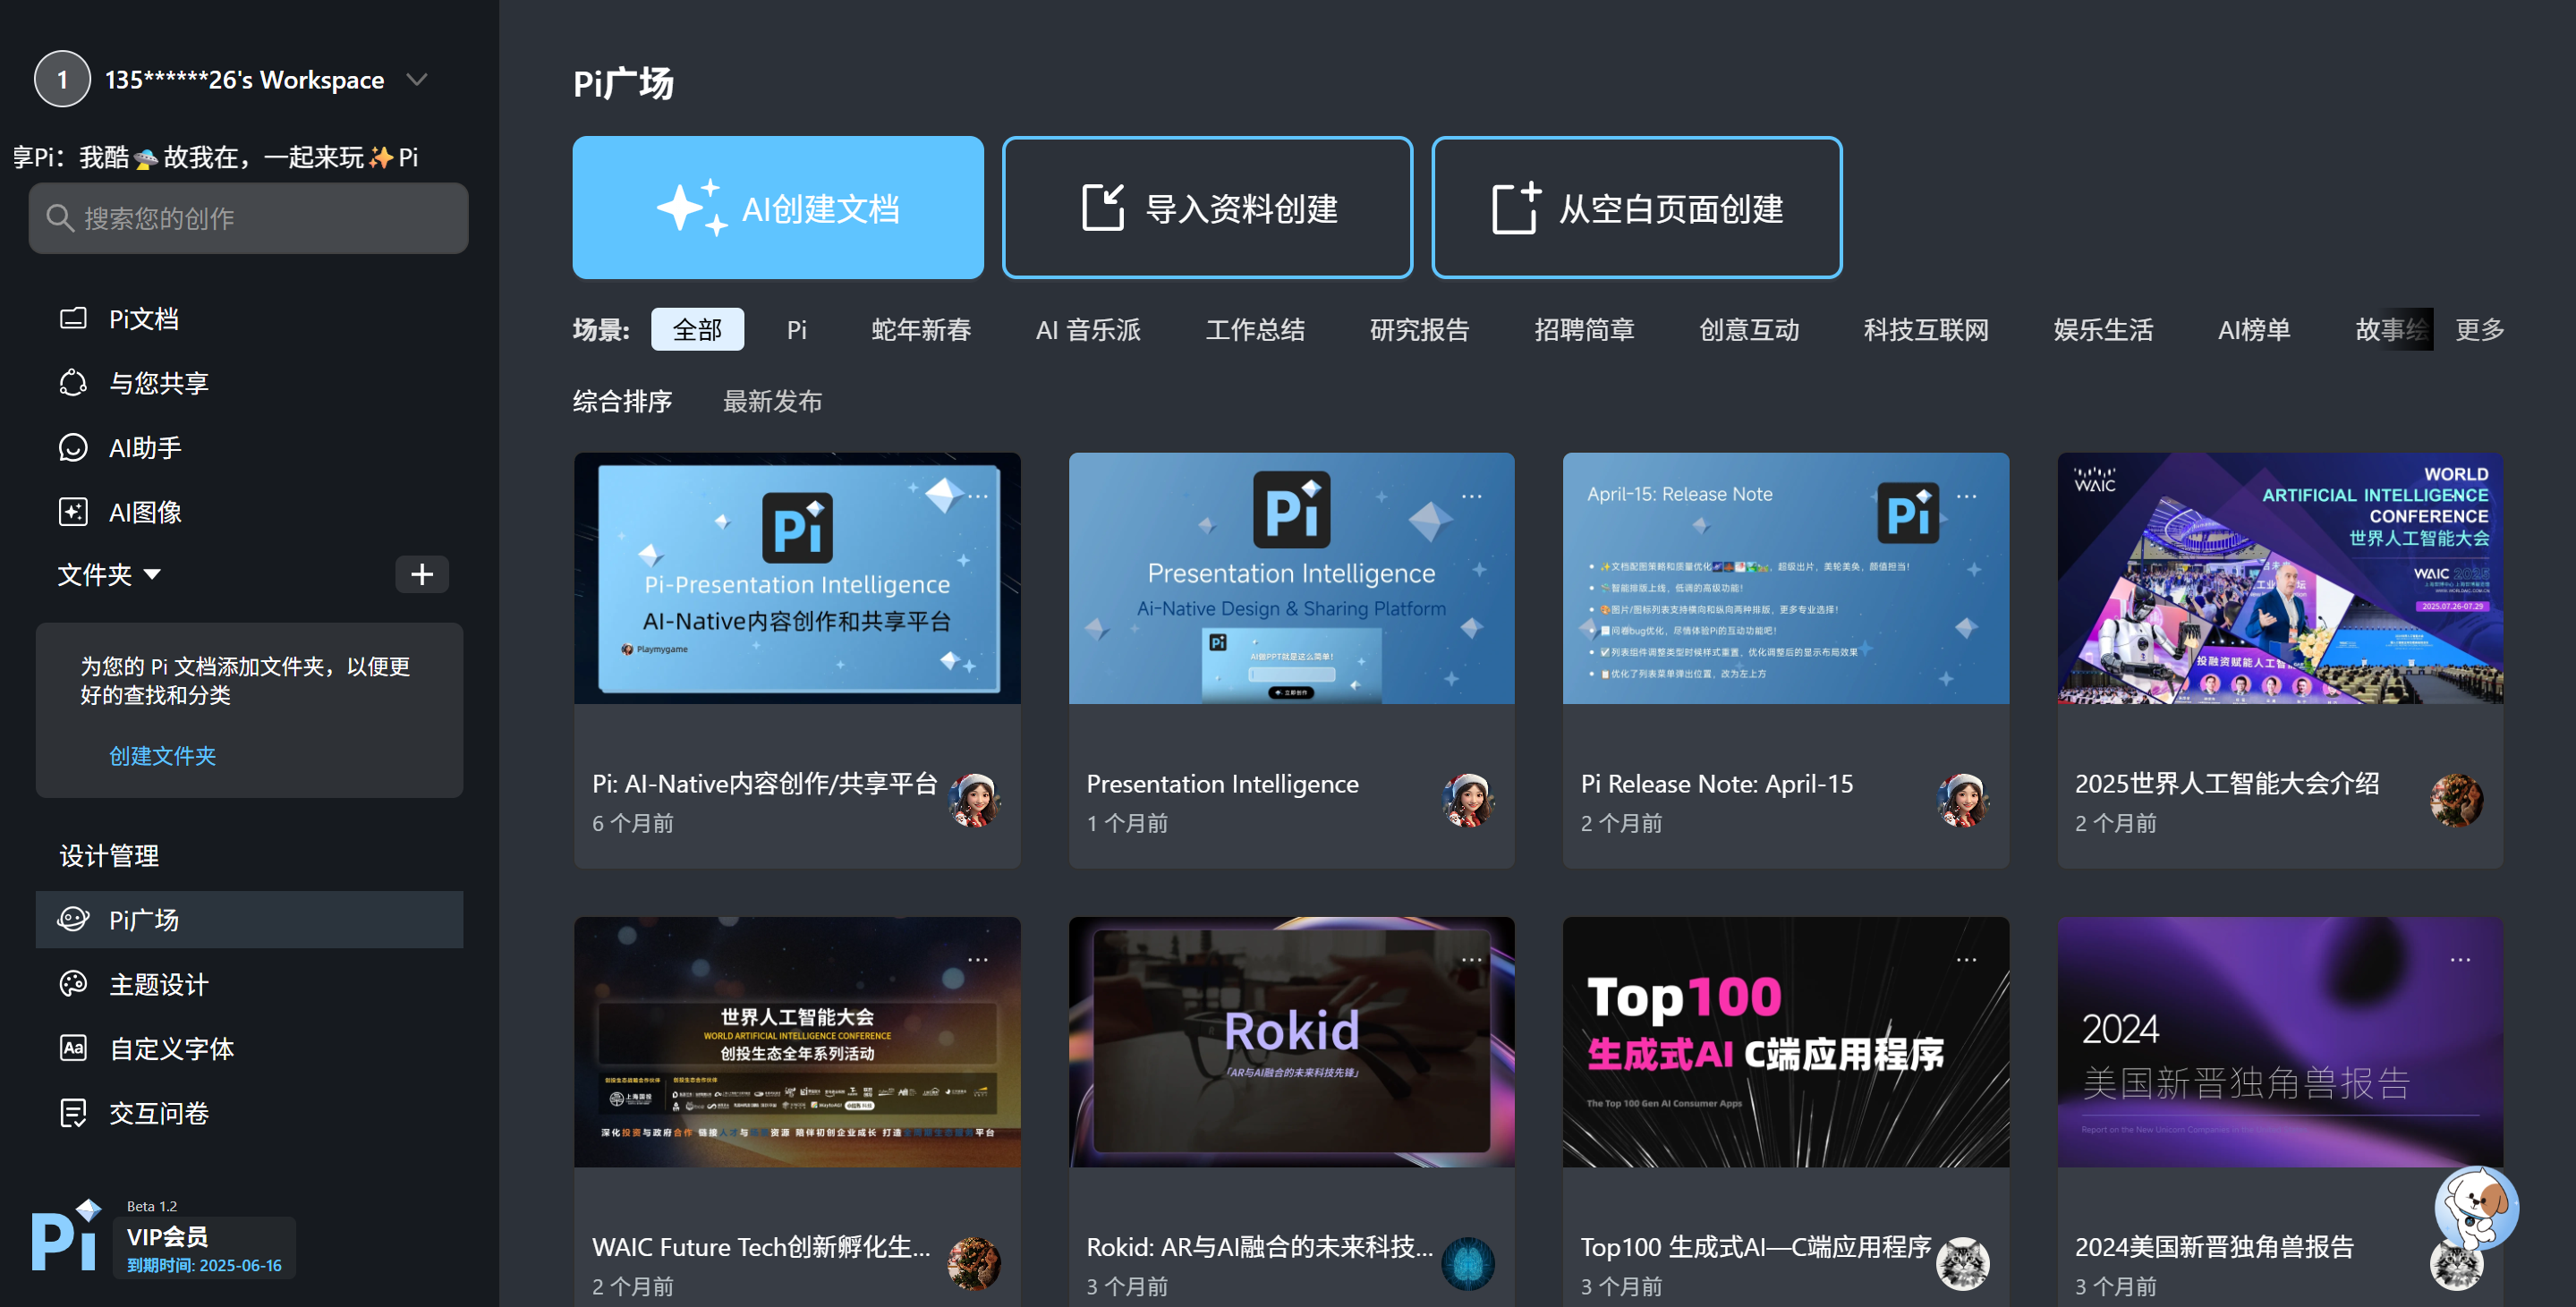Filter scenes by 蛇年新春
2576x1307 pixels.
[921, 330]
